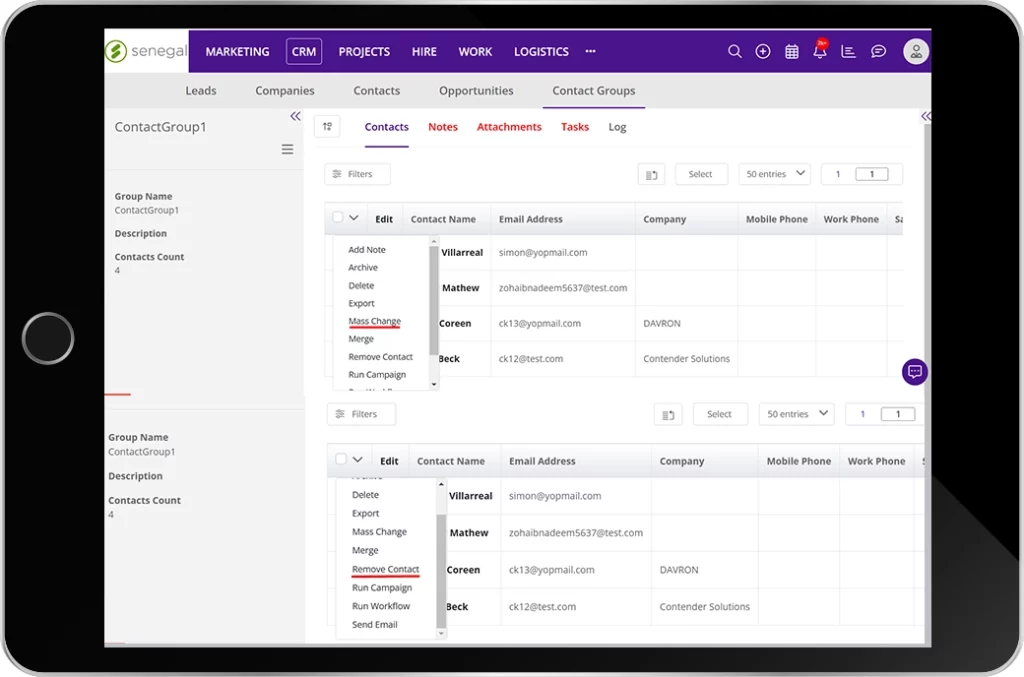1024x677 pixels.
Task: Expand bulk actions chevron in lower table
Action: (x=357, y=460)
